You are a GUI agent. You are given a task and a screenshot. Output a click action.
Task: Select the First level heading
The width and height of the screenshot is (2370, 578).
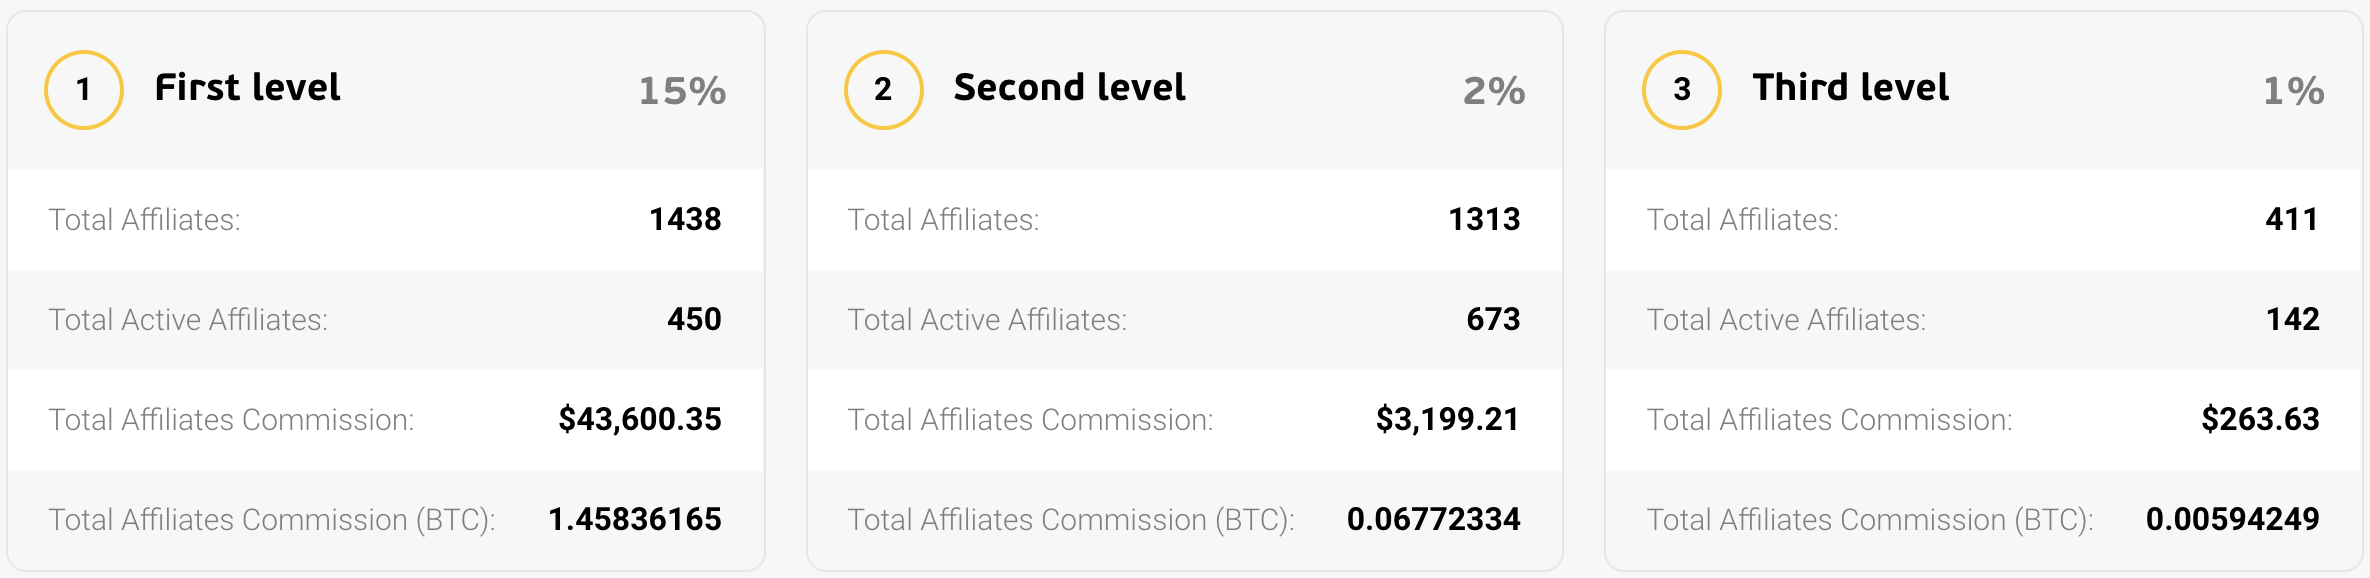pos(248,88)
